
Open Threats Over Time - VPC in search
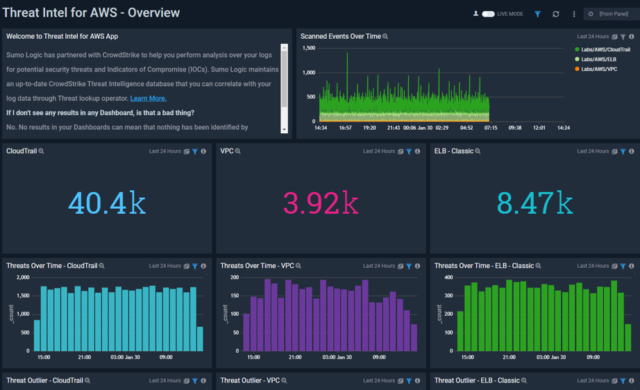[x=298, y=266]
